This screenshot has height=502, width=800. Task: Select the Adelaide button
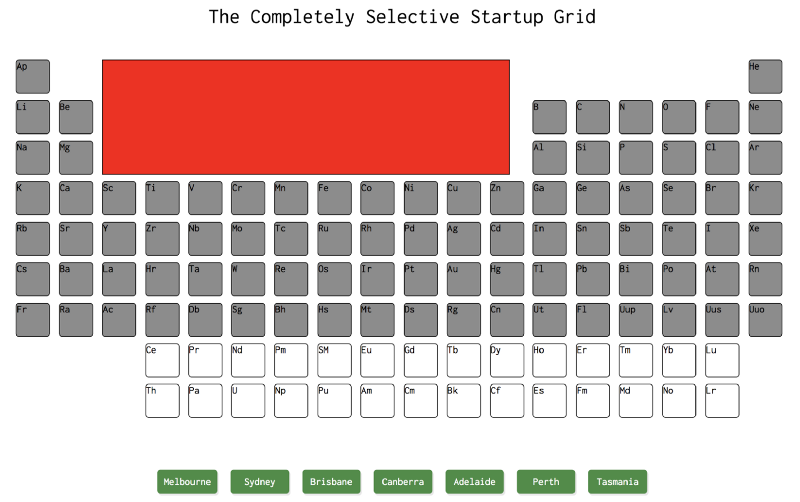[474, 482]
